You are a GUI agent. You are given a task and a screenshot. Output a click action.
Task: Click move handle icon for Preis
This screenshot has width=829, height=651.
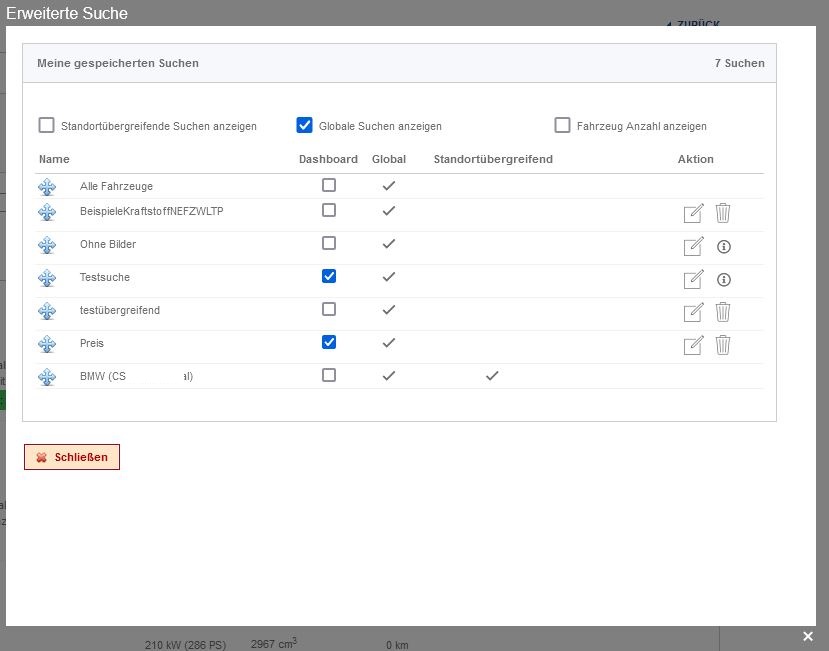(47, 344)
